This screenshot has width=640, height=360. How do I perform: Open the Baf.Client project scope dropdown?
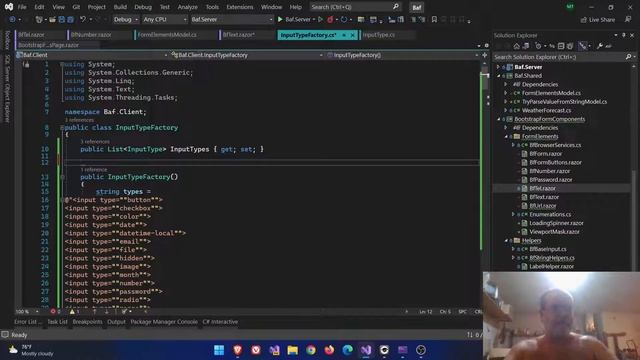tap(92, 55)
